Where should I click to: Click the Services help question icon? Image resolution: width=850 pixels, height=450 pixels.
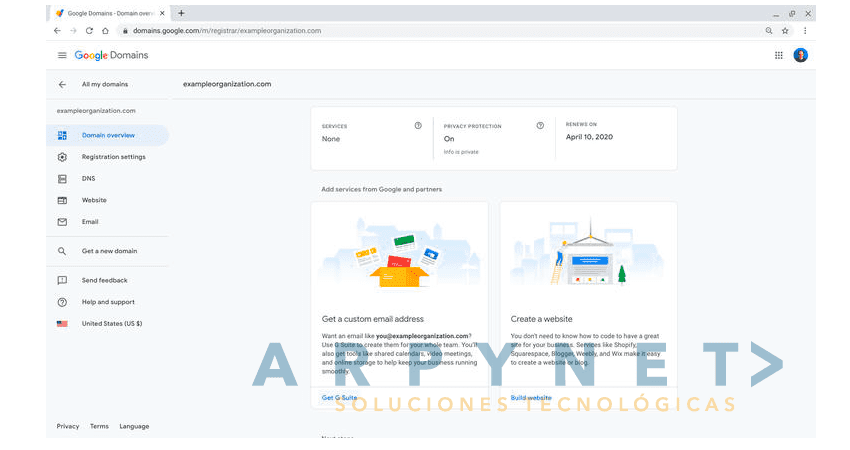(418, 126)
